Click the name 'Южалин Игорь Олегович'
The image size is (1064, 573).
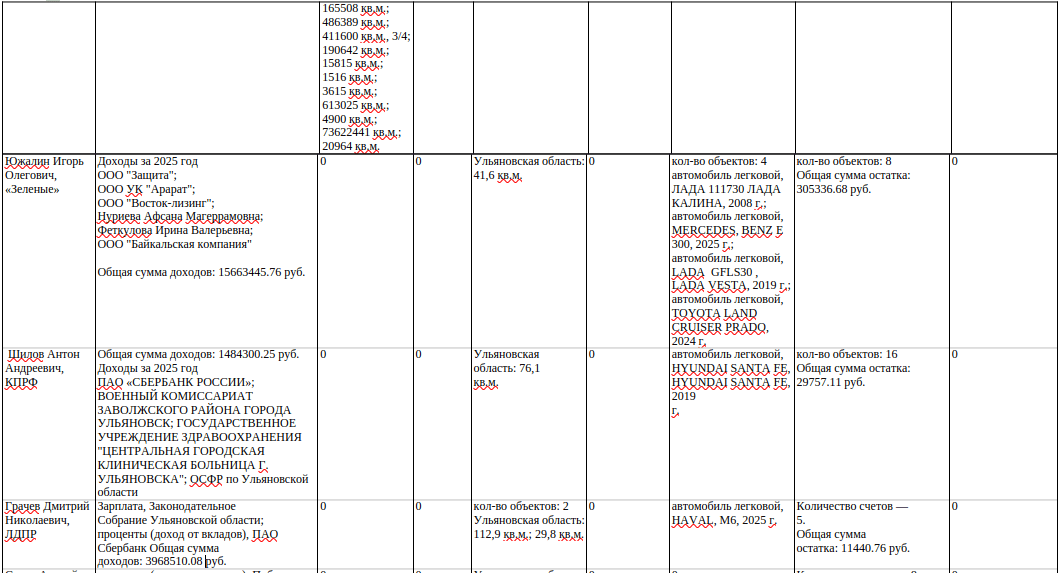[x=45, y=168]
